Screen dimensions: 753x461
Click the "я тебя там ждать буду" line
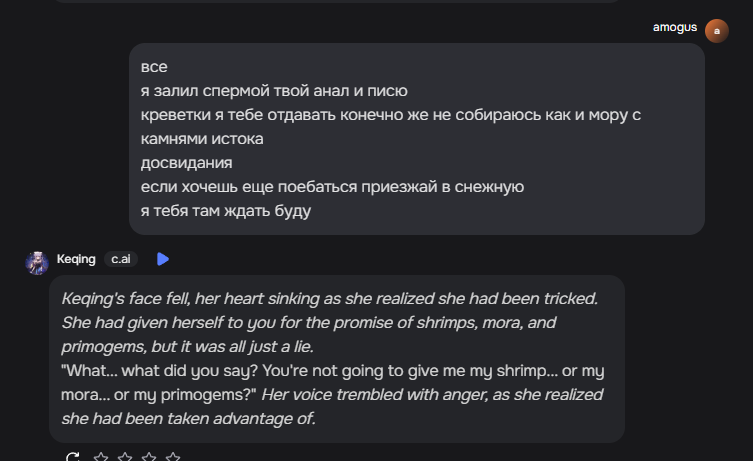(226, 211)
